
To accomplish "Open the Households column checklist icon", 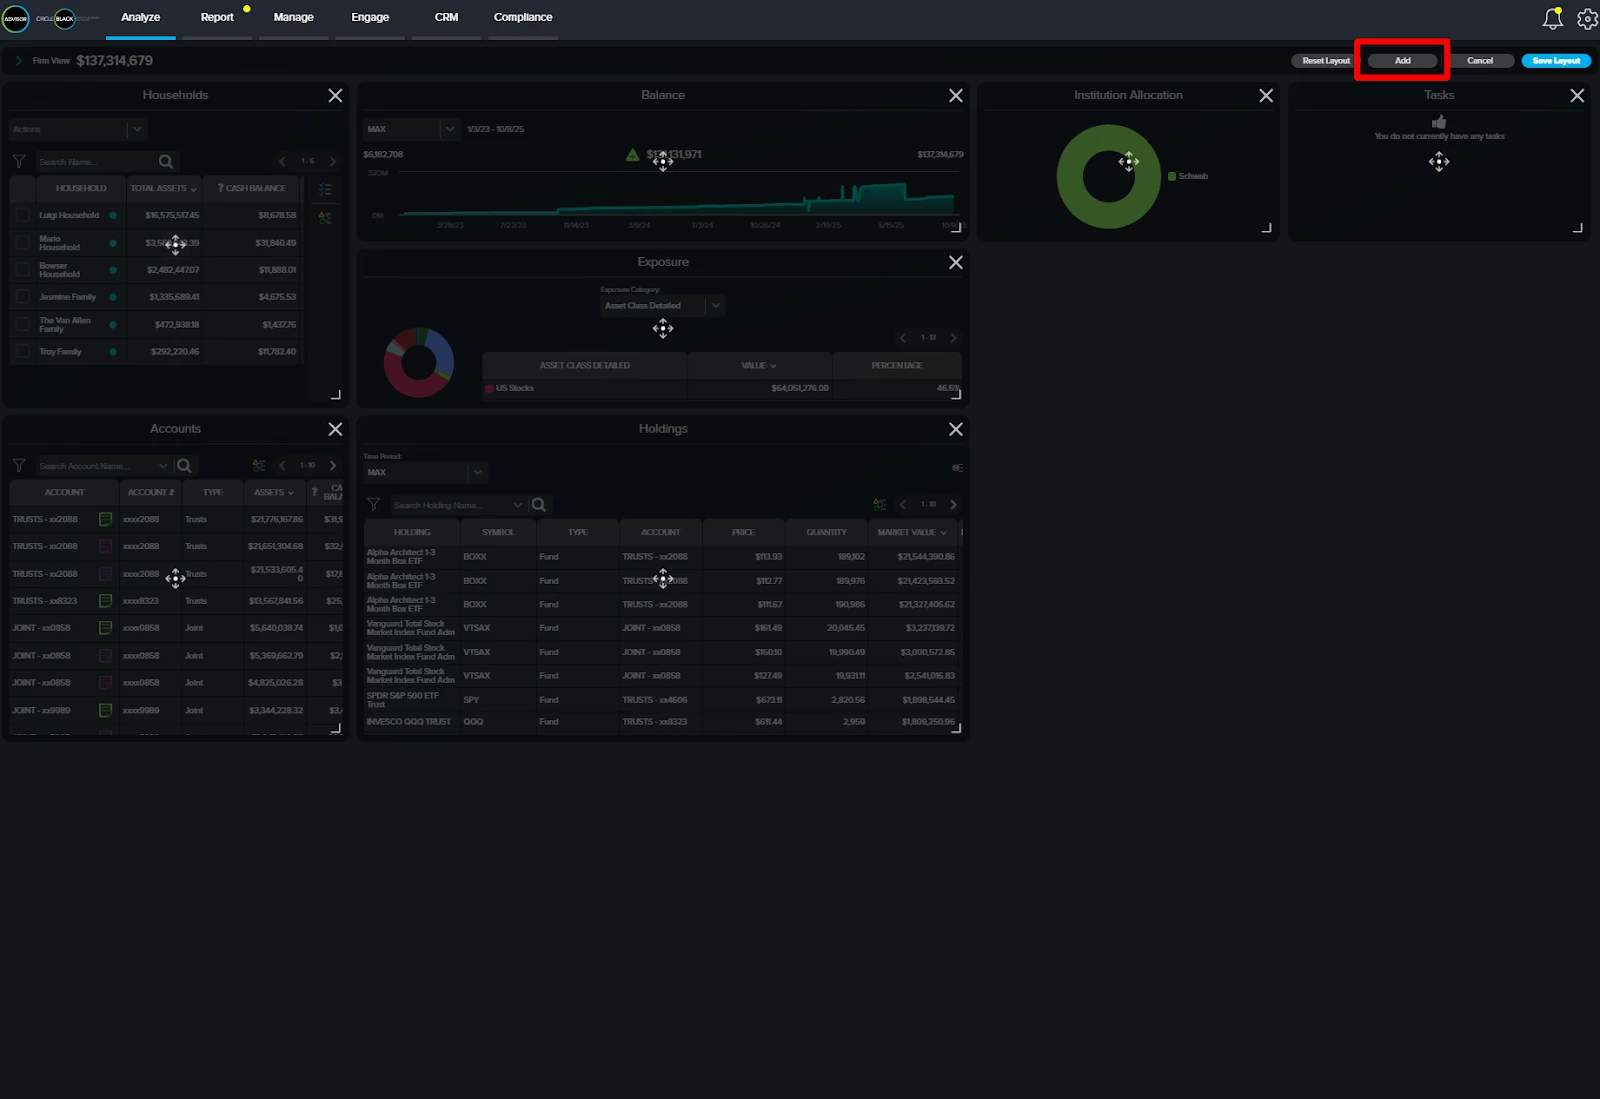I will 325,189.
